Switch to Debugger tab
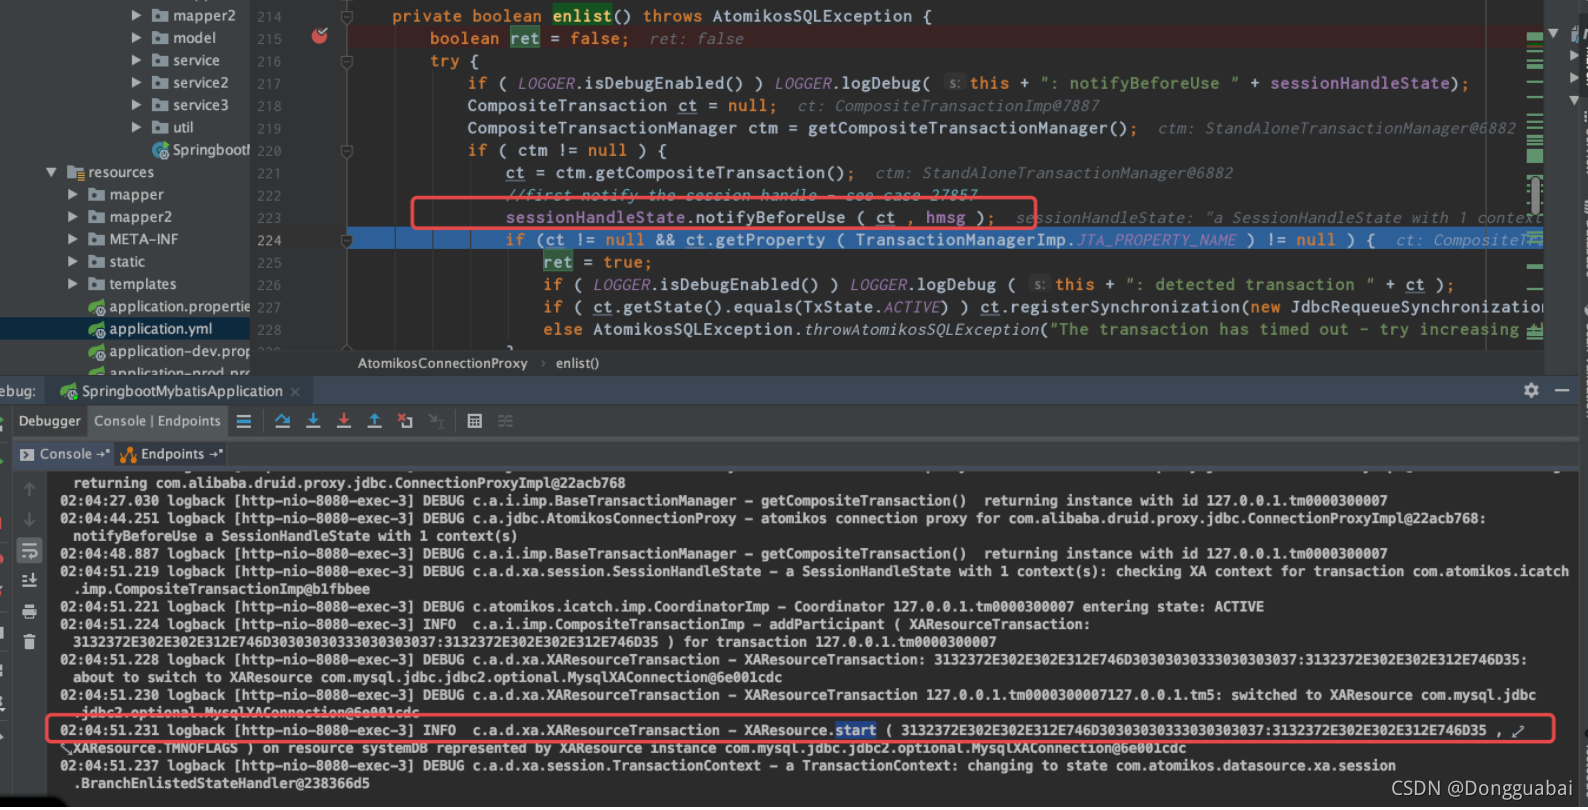This screenshot has width=1588, height=810. coord(49,421)
